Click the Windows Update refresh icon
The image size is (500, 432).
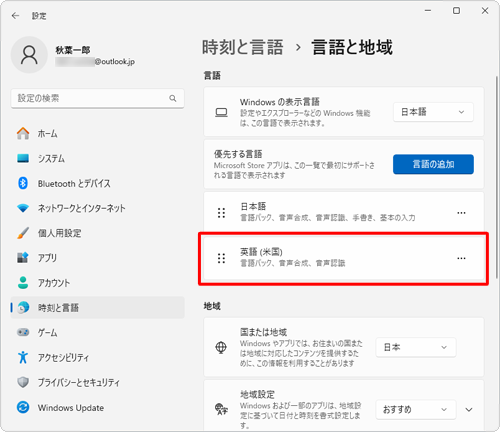23,407
